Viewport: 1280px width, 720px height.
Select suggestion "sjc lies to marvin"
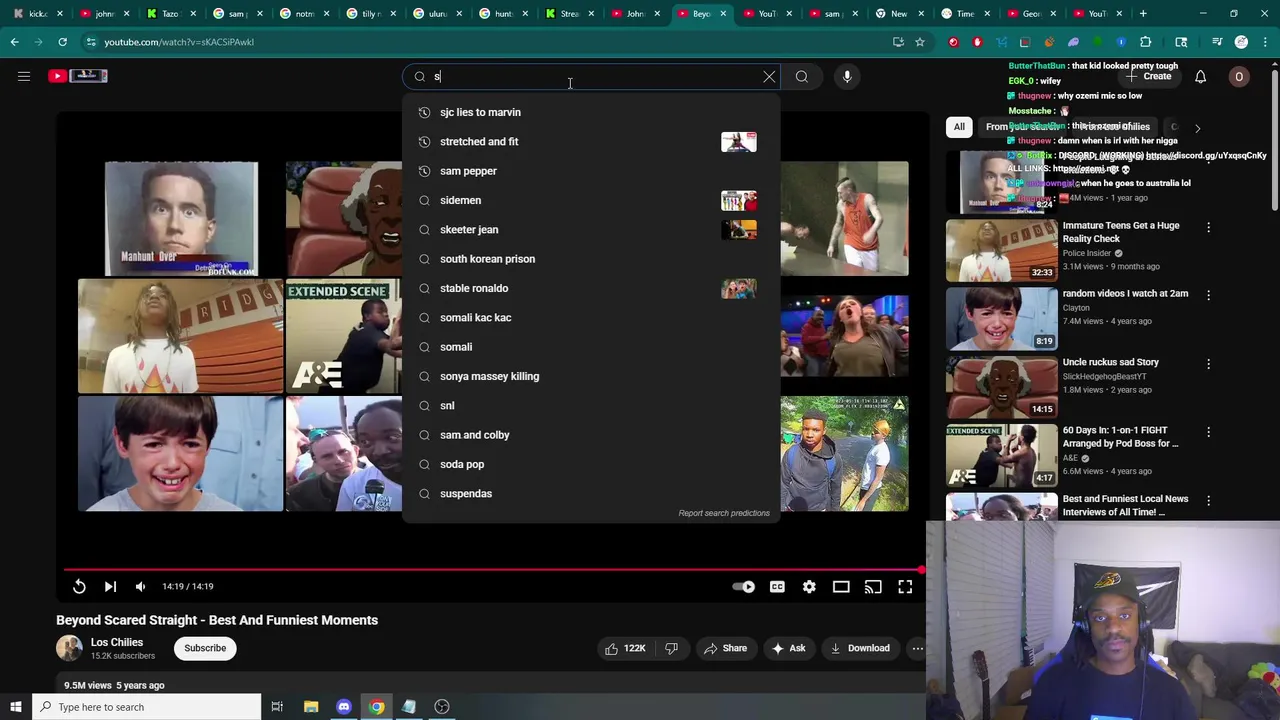[x=590, y=112]
